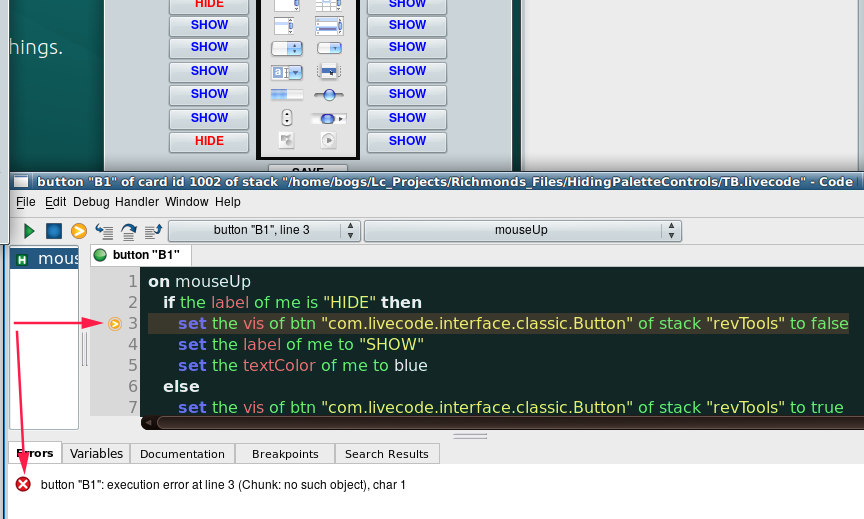Click the orange Continue execution icon
This screenshot has height=519, width=864.
pos(78,231)
